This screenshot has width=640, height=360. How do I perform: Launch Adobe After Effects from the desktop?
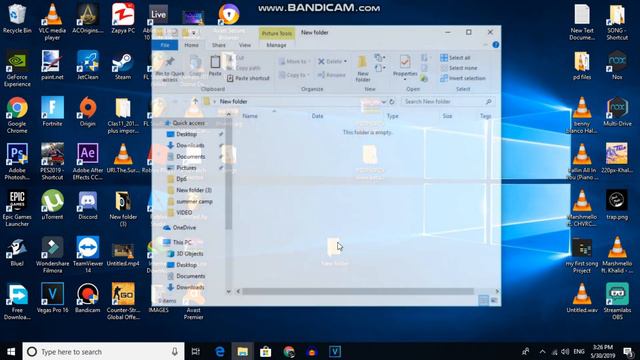coord(88,162)
